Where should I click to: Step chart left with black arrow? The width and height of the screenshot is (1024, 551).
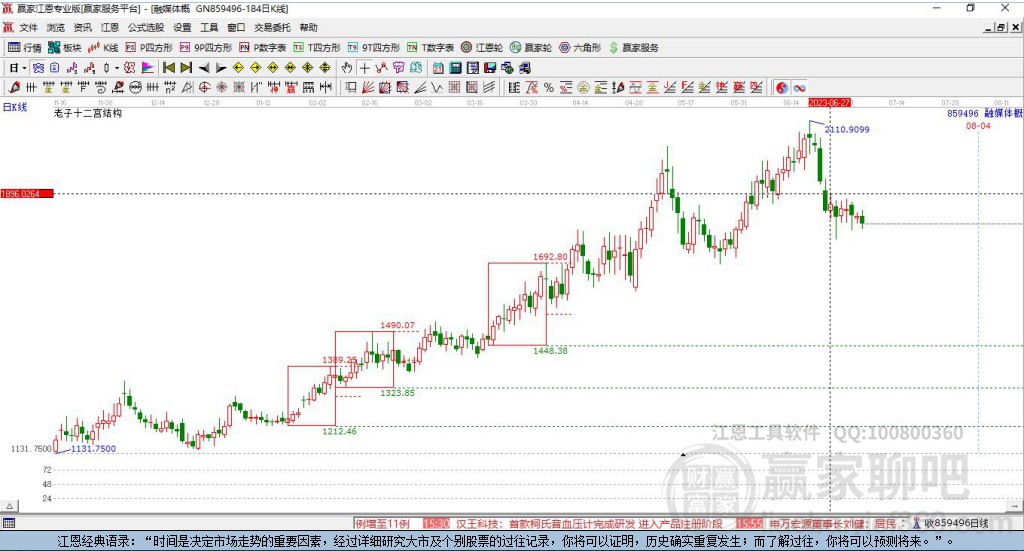coord(204,68)
